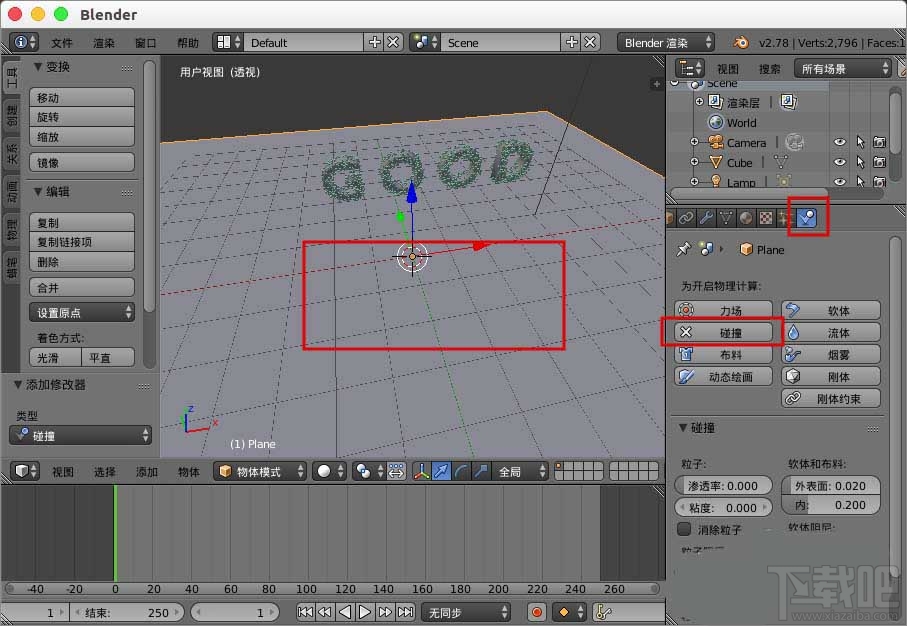Open the Outliner editor type selector icon
This screenshot has width=907, height=626.
(689, 67)
